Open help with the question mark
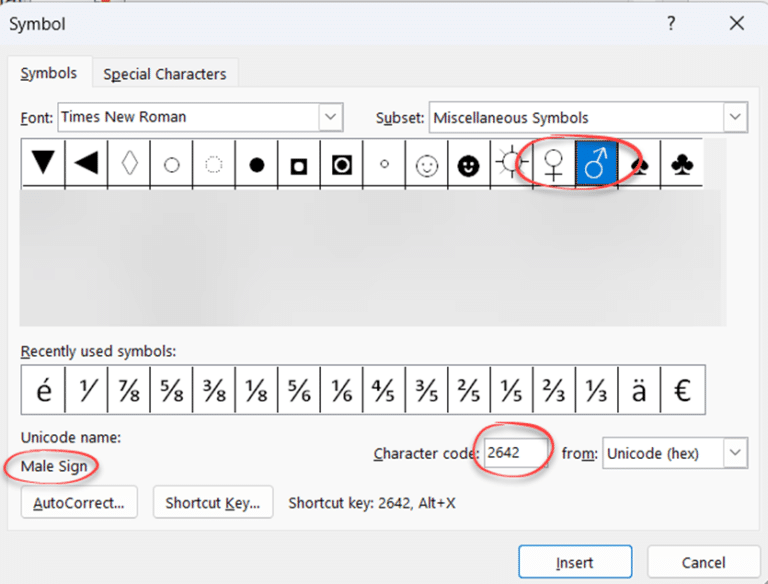768x584 pixels. pos(671,23)
